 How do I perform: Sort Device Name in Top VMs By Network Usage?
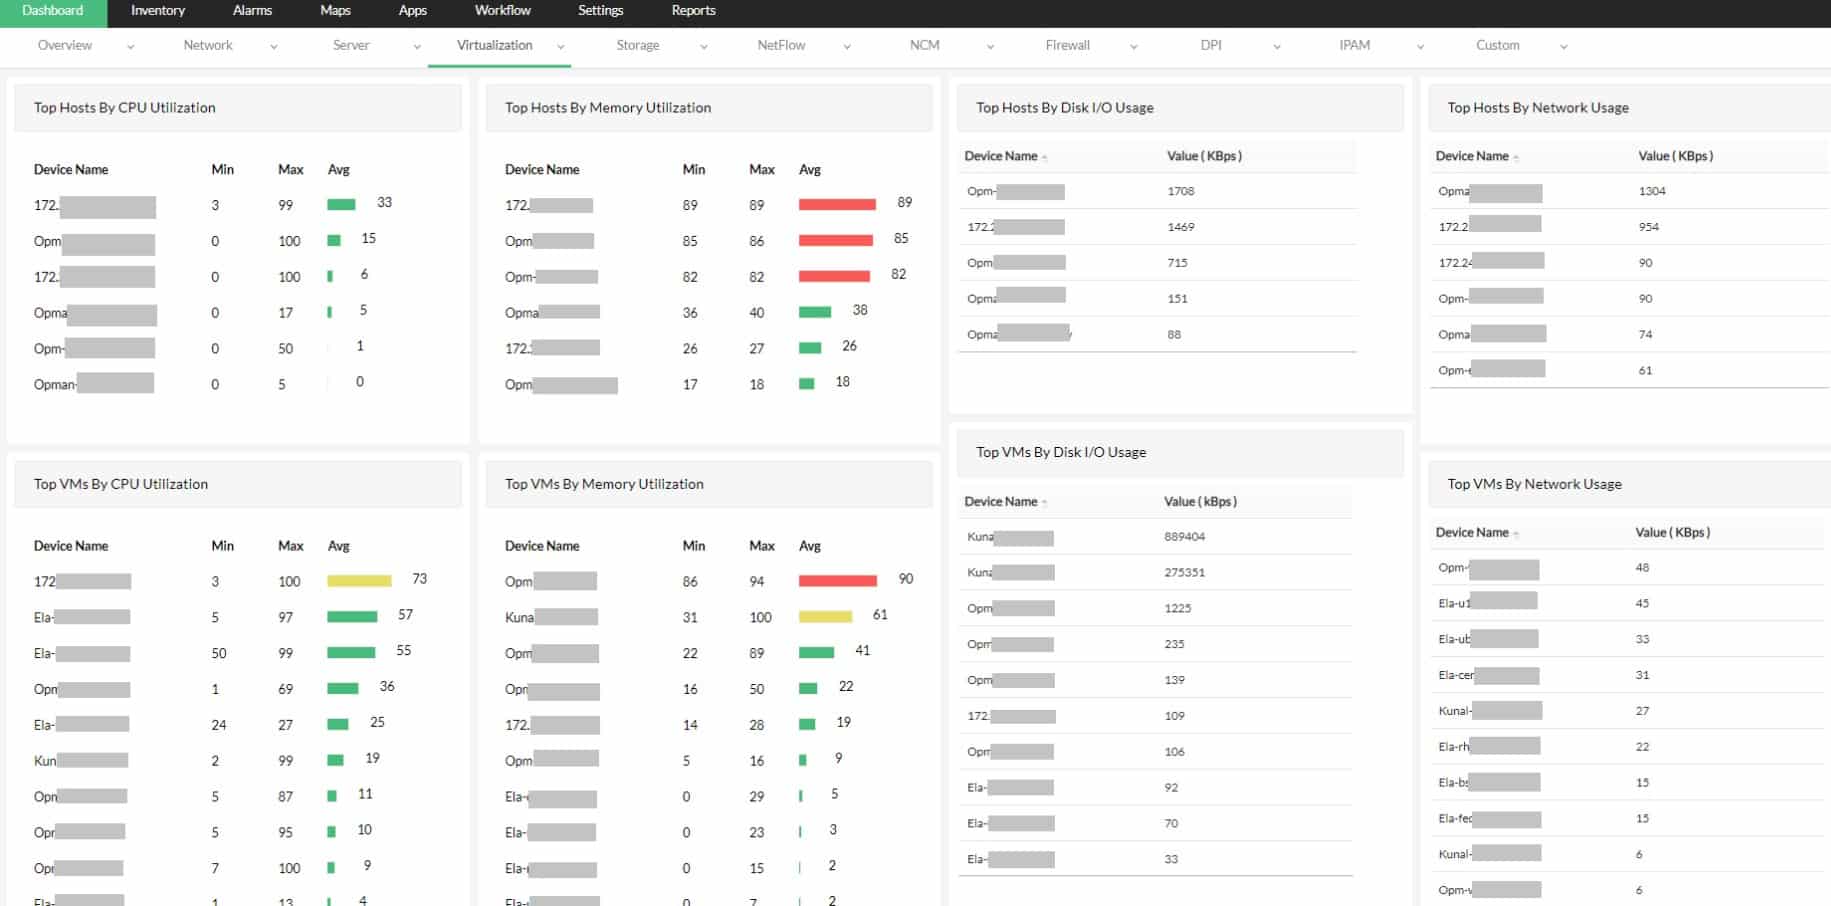(1518, 532)
